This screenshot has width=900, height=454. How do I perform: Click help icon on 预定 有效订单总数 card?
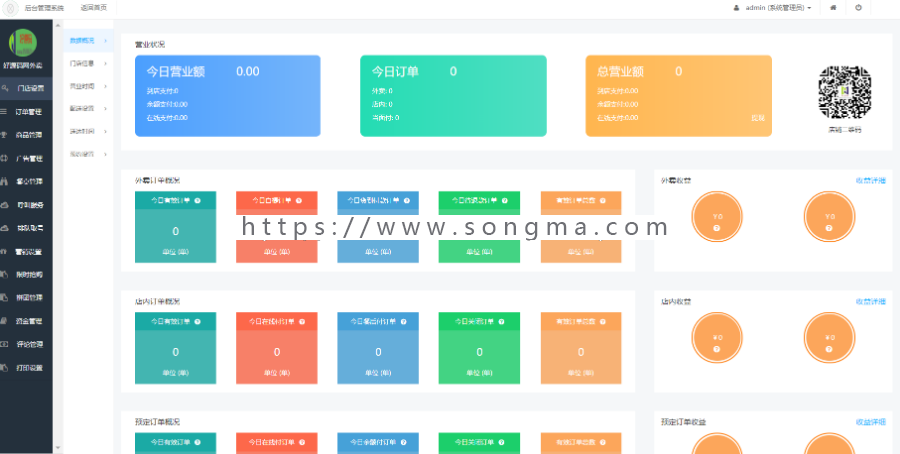point(602,443)
